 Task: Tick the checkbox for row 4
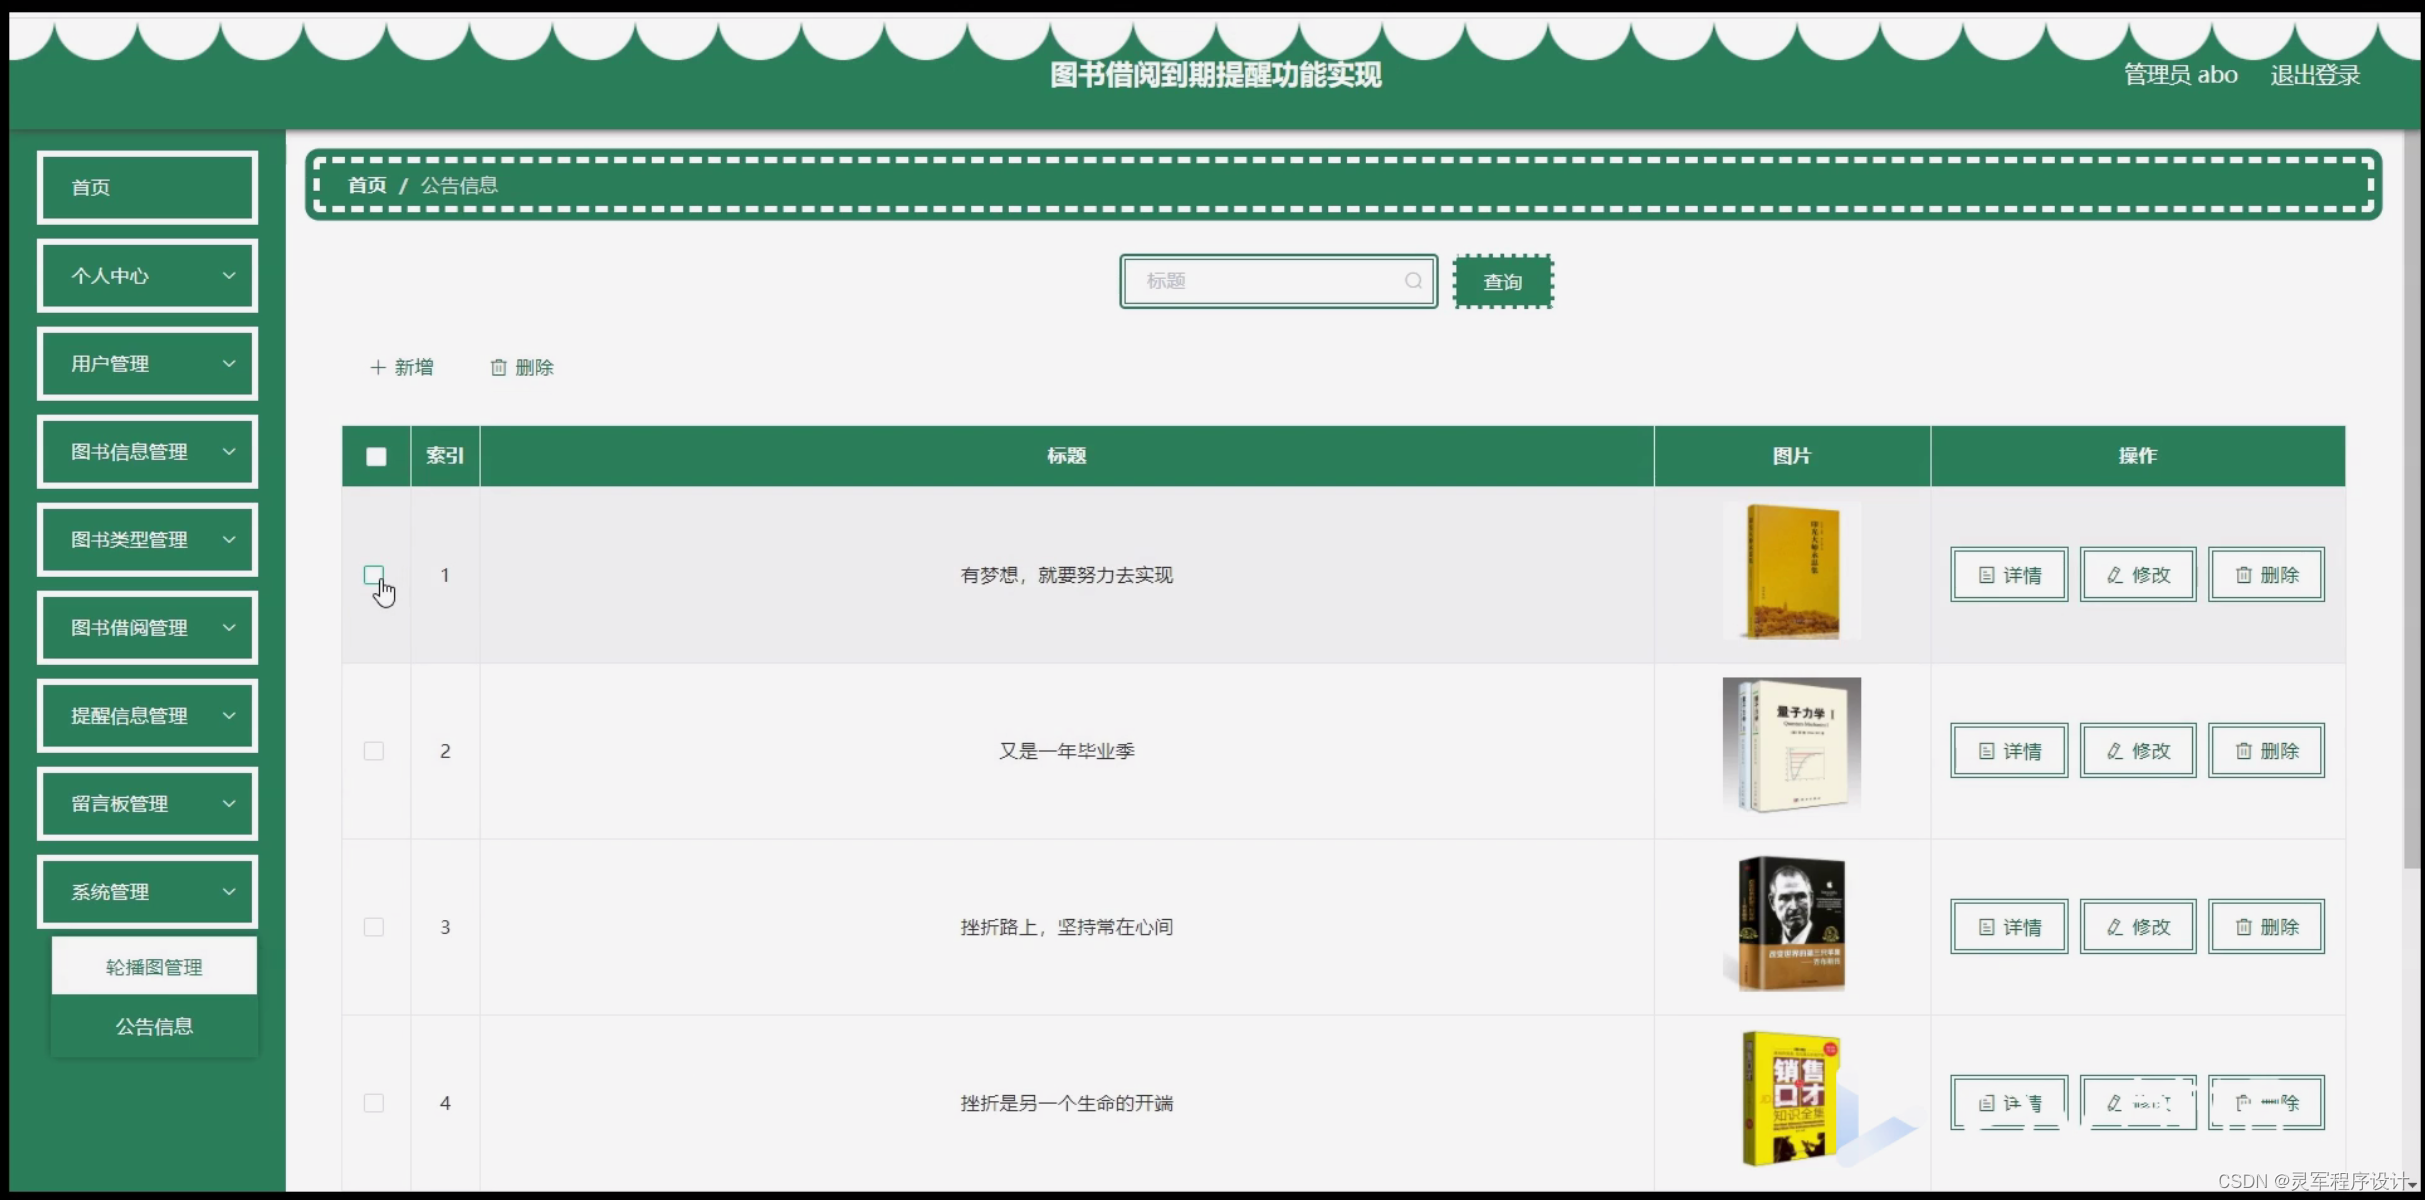pyautogui.click(x=374, y=1103)
